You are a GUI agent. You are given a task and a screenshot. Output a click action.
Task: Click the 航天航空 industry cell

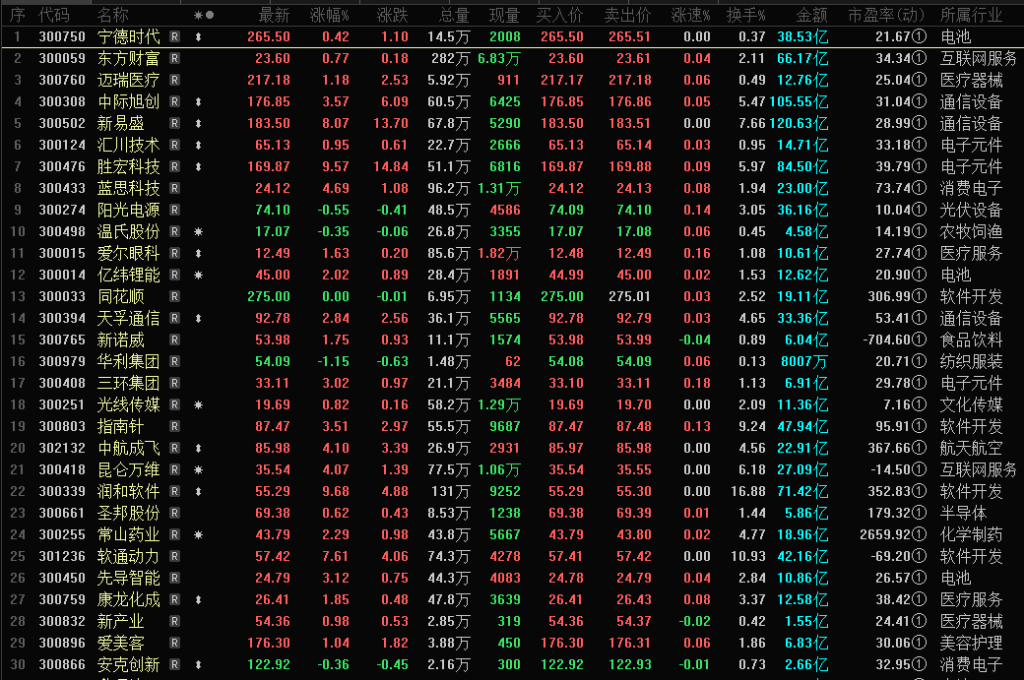(x=971, y=448)
